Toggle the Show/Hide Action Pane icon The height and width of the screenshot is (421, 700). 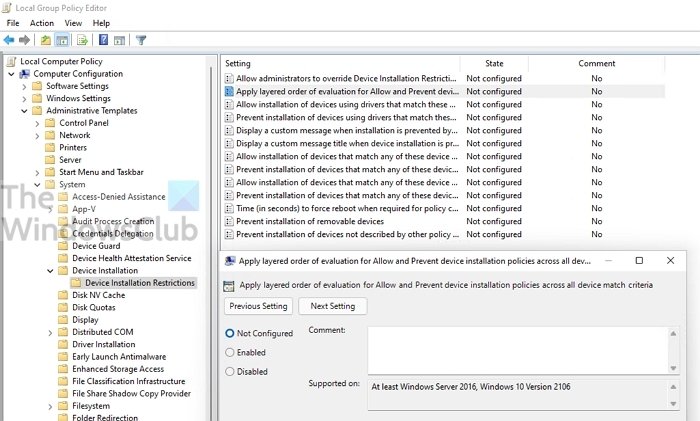[119, 40]
